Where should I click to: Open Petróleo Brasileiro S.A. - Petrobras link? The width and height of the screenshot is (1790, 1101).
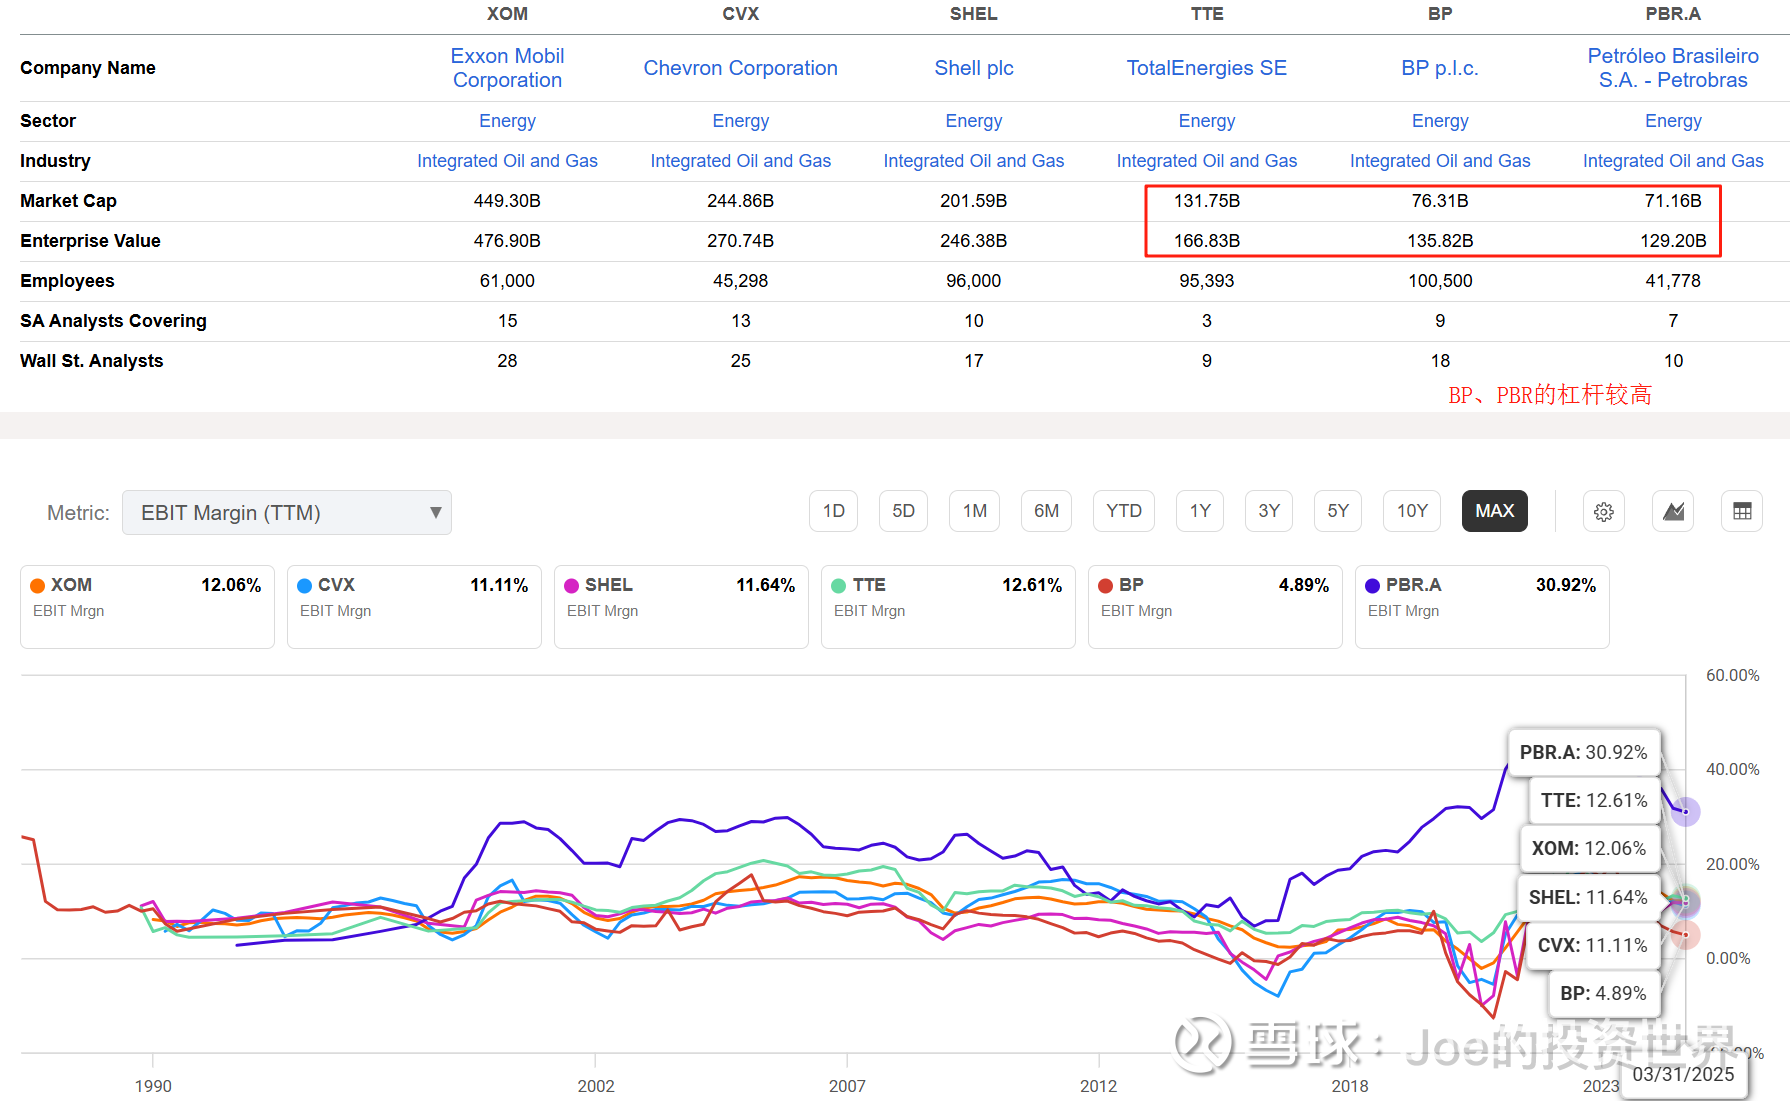[x=1673, y=68]
